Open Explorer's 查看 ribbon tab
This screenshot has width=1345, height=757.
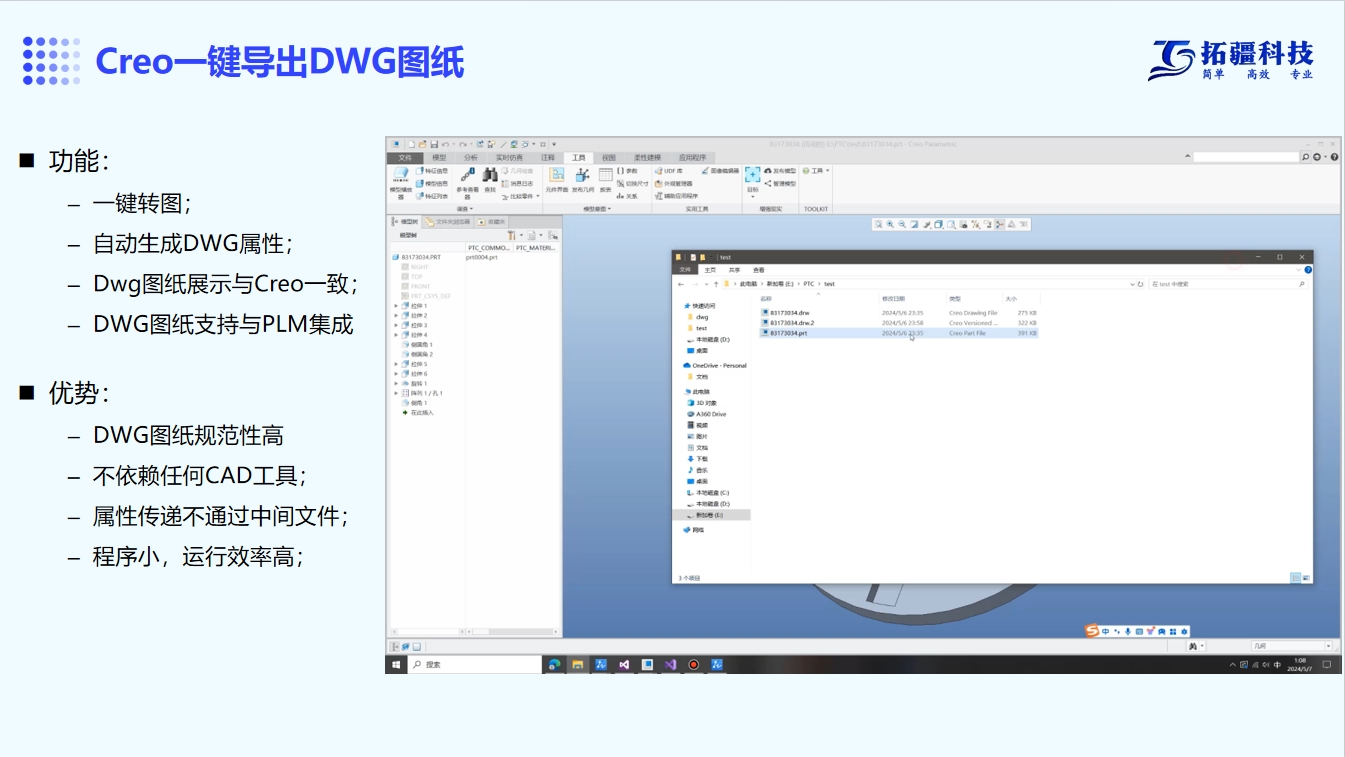point(759,270)
